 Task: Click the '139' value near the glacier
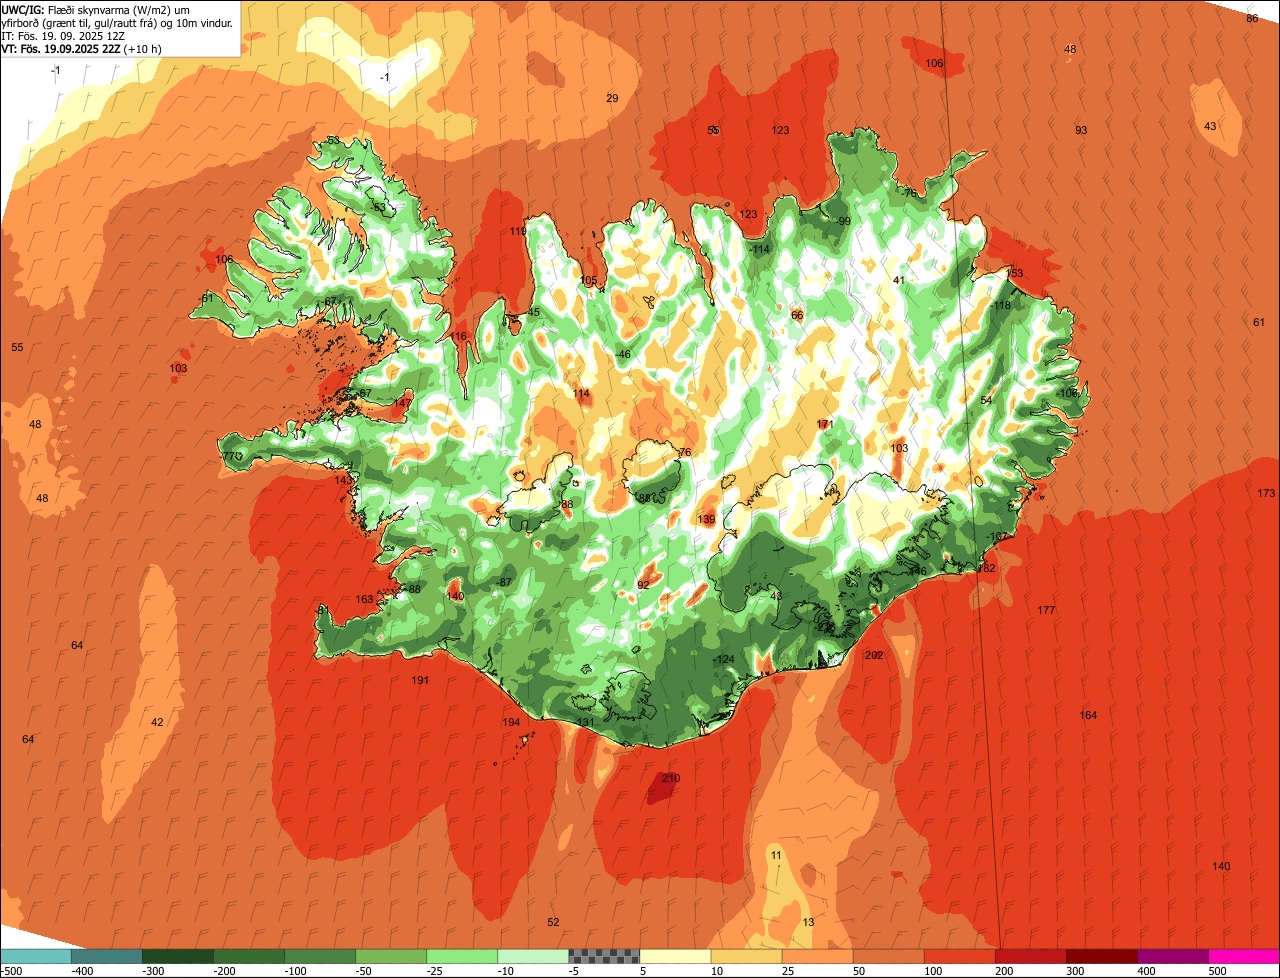[706, 519]
